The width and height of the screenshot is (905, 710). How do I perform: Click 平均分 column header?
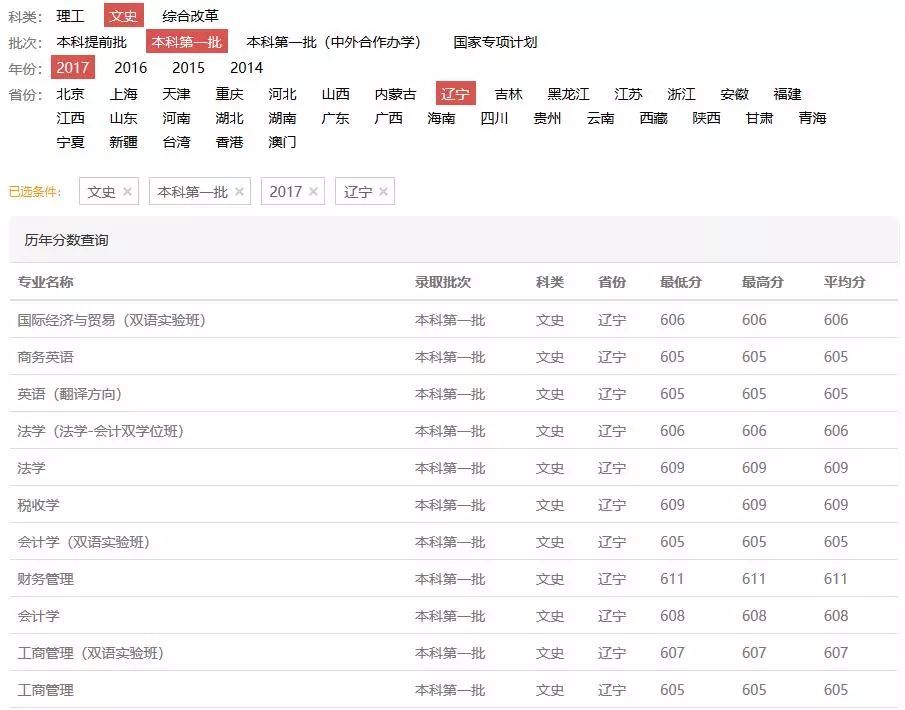pyautogui.click(x=844, y=283)
